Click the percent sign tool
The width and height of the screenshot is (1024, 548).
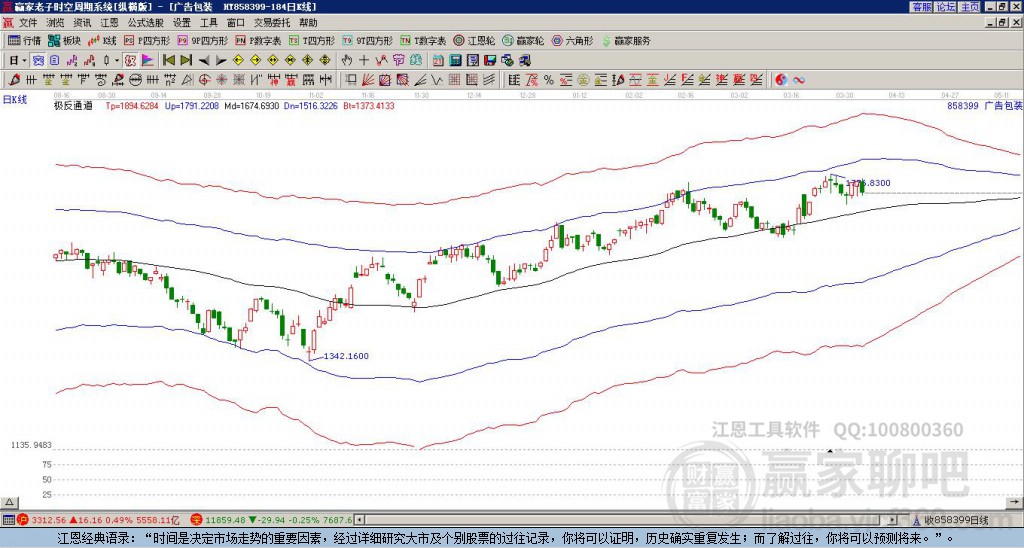coord(549,80)
